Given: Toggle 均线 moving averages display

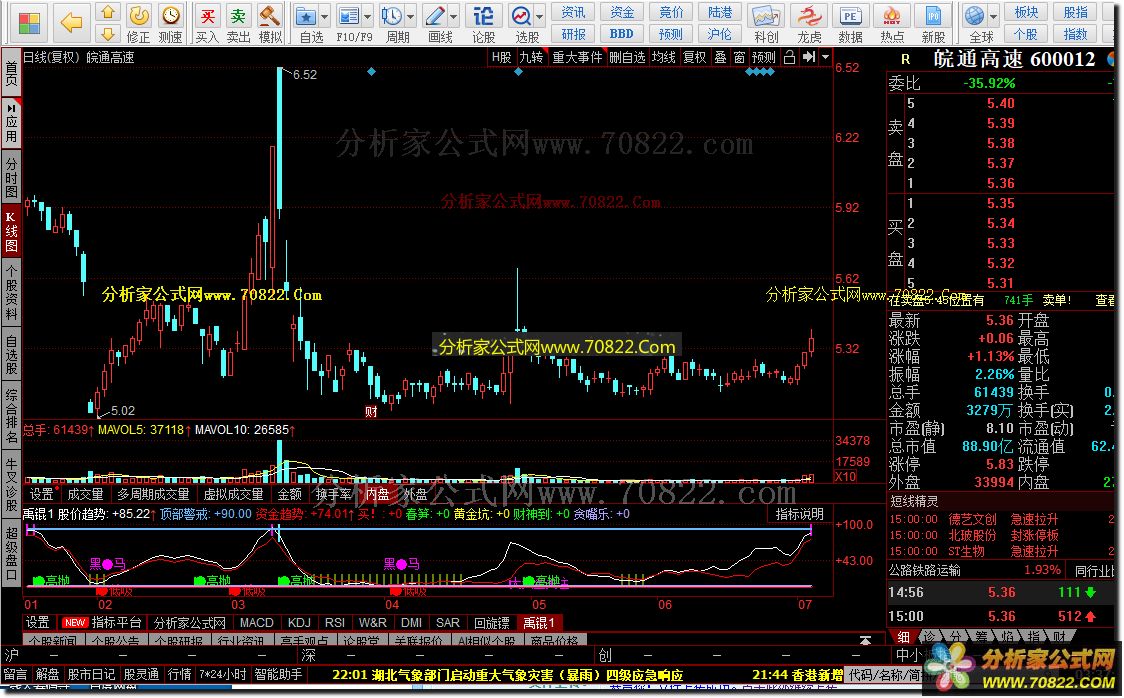Looking at the screenshot, I should 664,57.
